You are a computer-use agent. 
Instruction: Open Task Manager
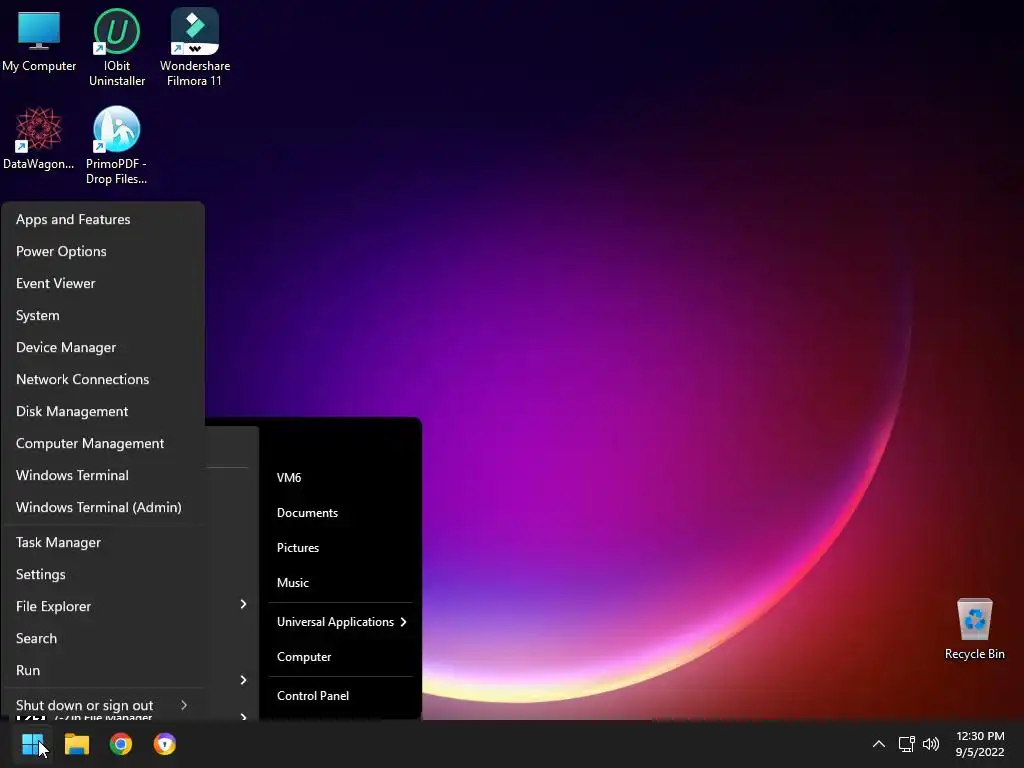pyautogui.click(x=103, y=543)
